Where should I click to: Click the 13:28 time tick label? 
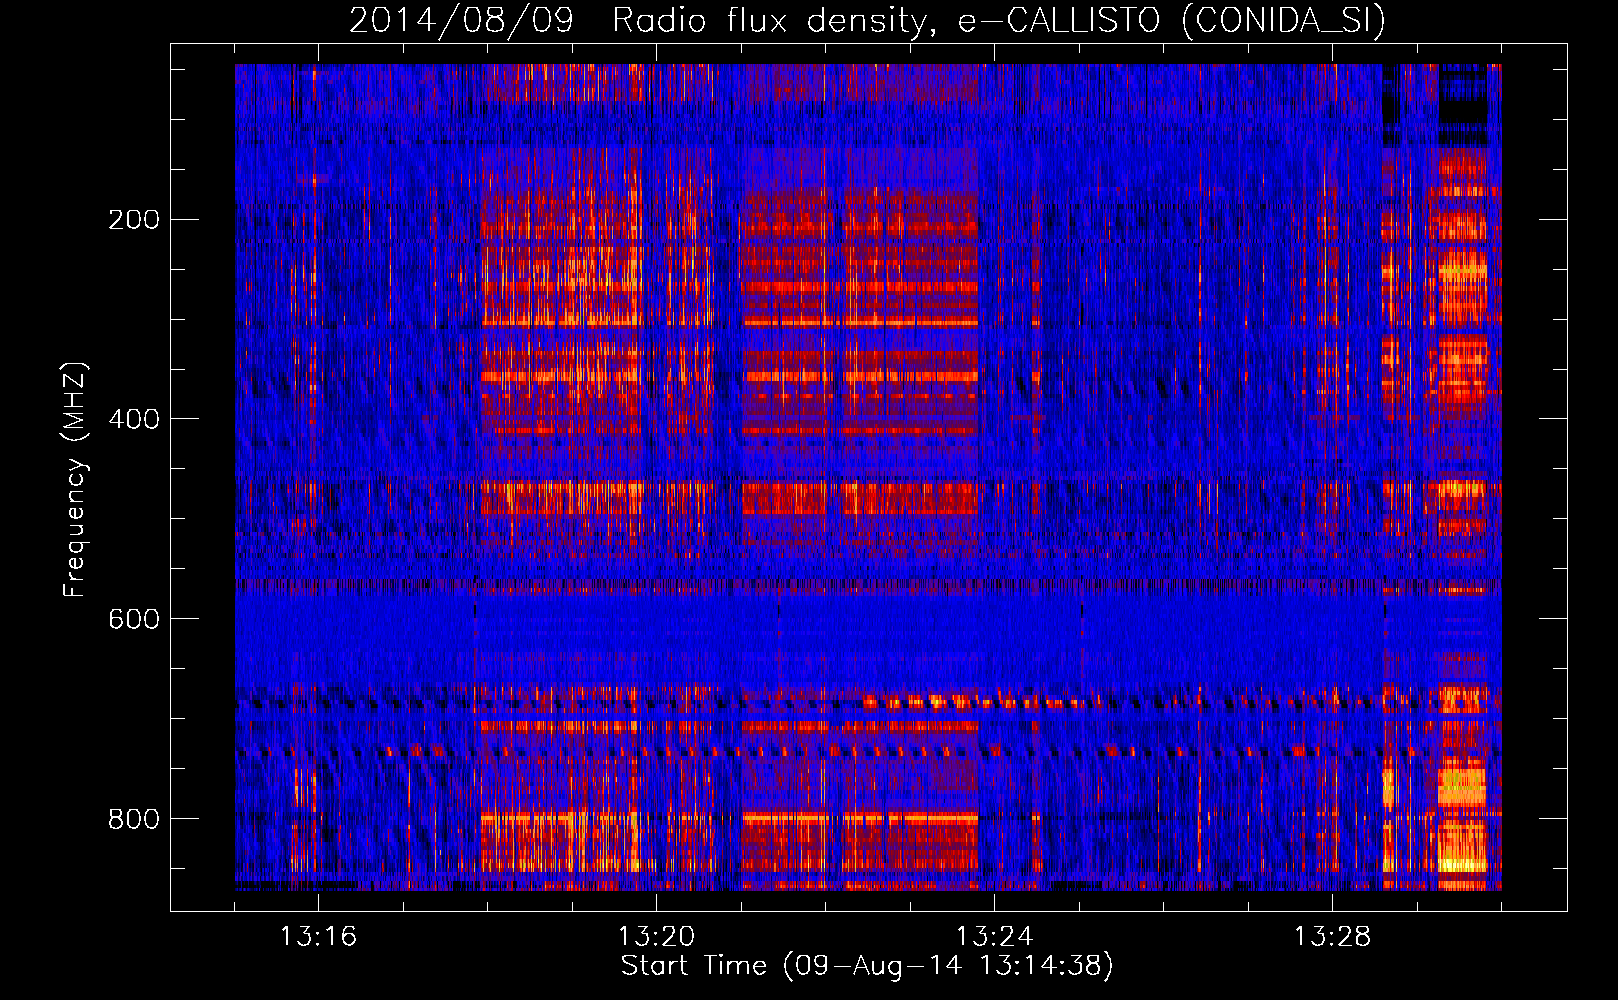1332,936
